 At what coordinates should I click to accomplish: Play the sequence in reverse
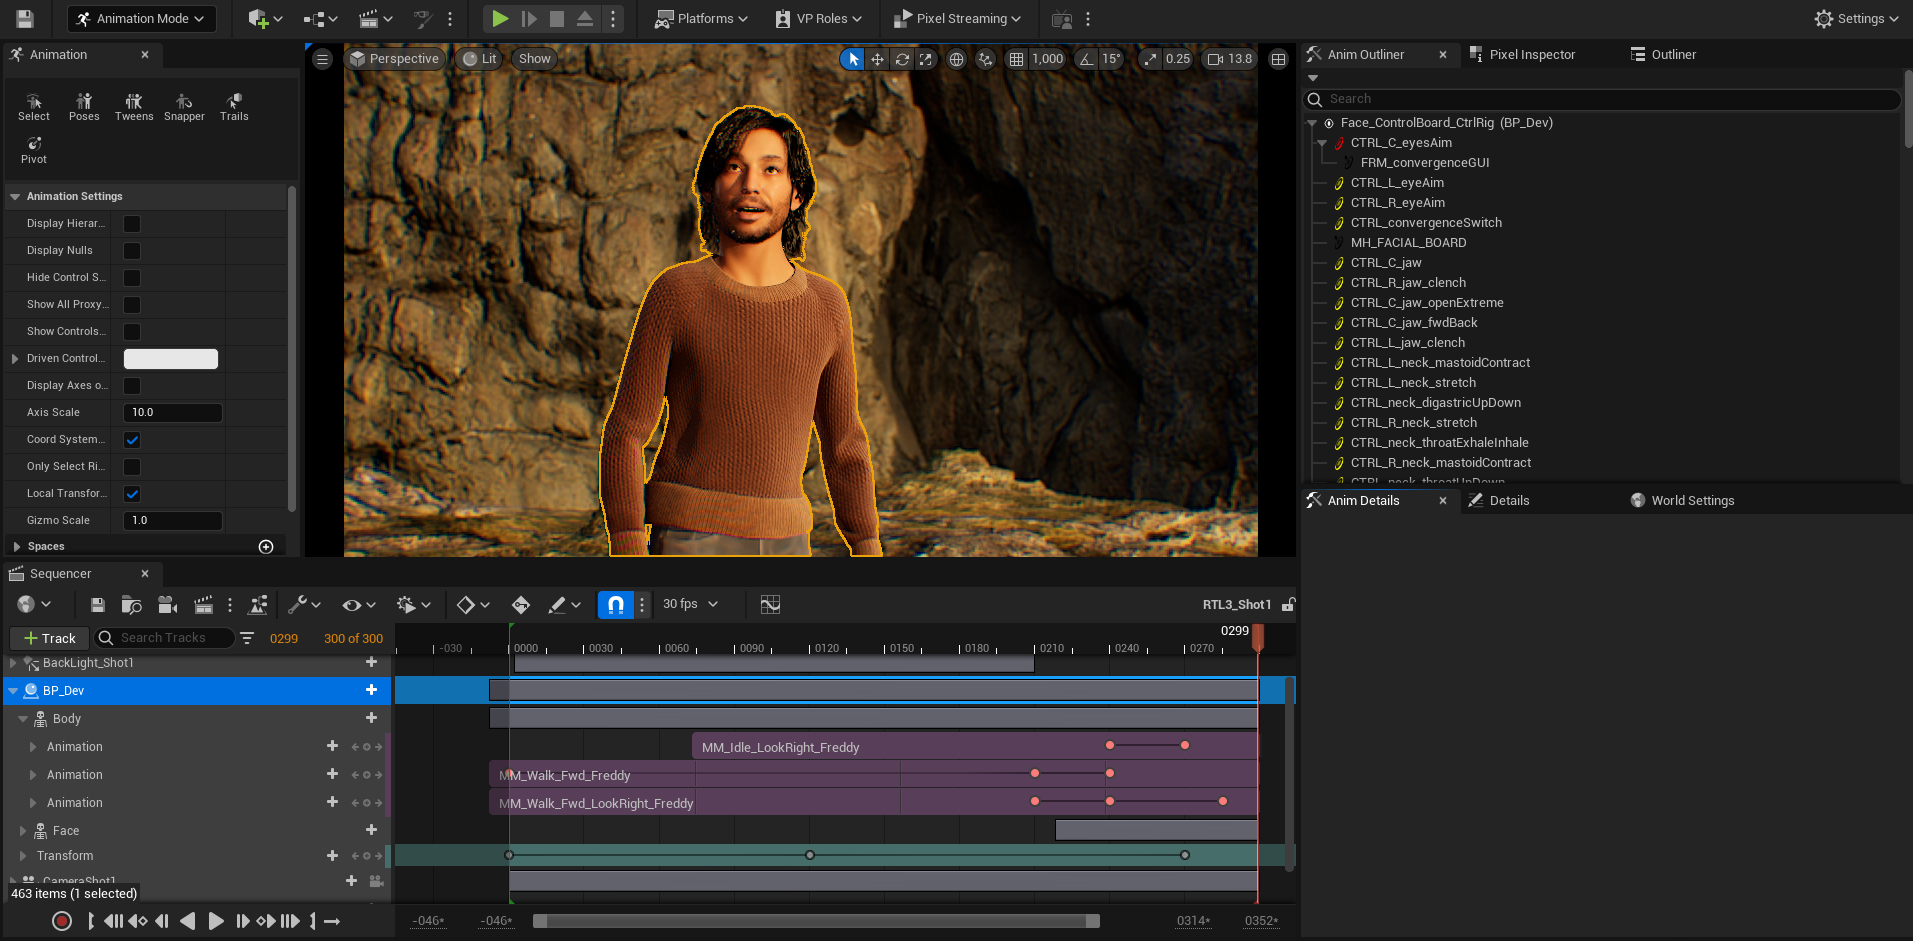coord(187,921)
